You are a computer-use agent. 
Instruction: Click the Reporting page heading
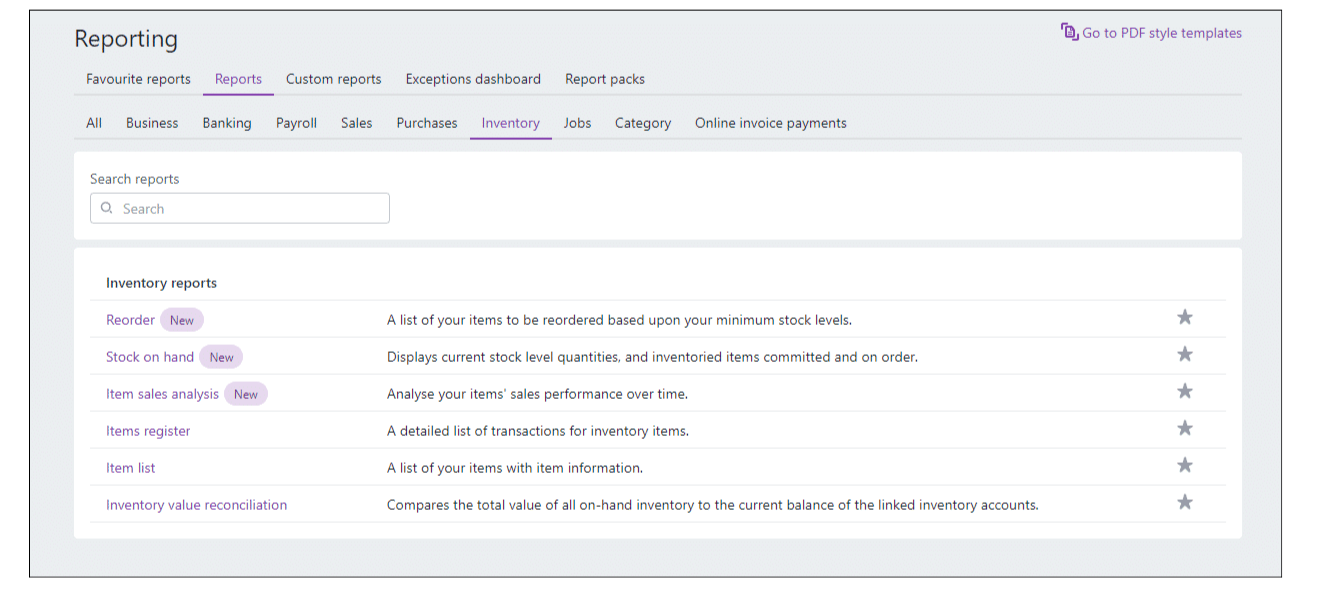126,39
